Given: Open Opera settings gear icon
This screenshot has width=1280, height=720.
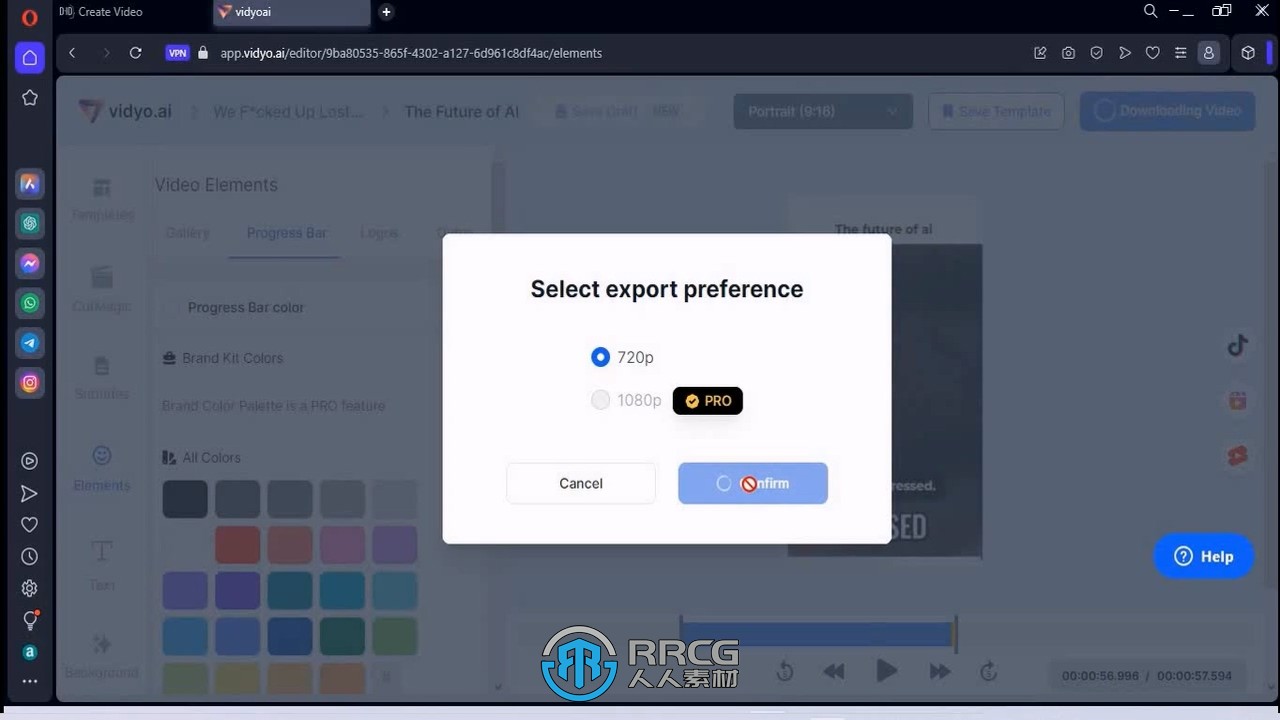Looking at the screenshot, I should click(30, 588).
